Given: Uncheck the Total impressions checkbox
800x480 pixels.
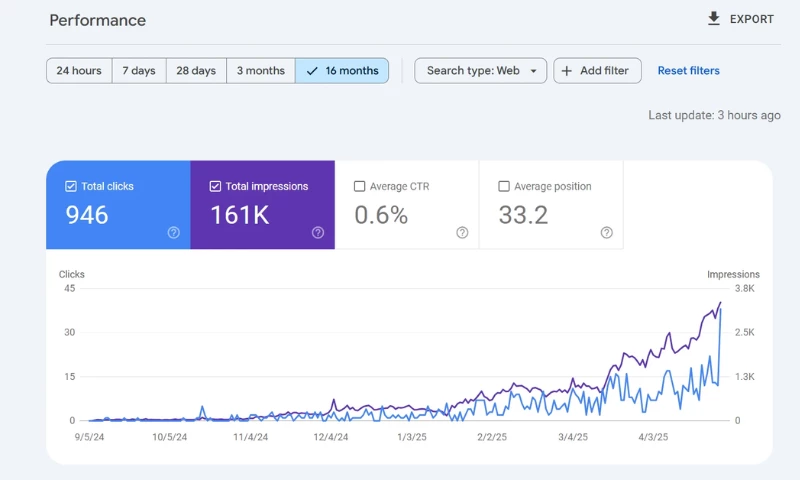Looking at the screenshot, I should pos(215,186).
